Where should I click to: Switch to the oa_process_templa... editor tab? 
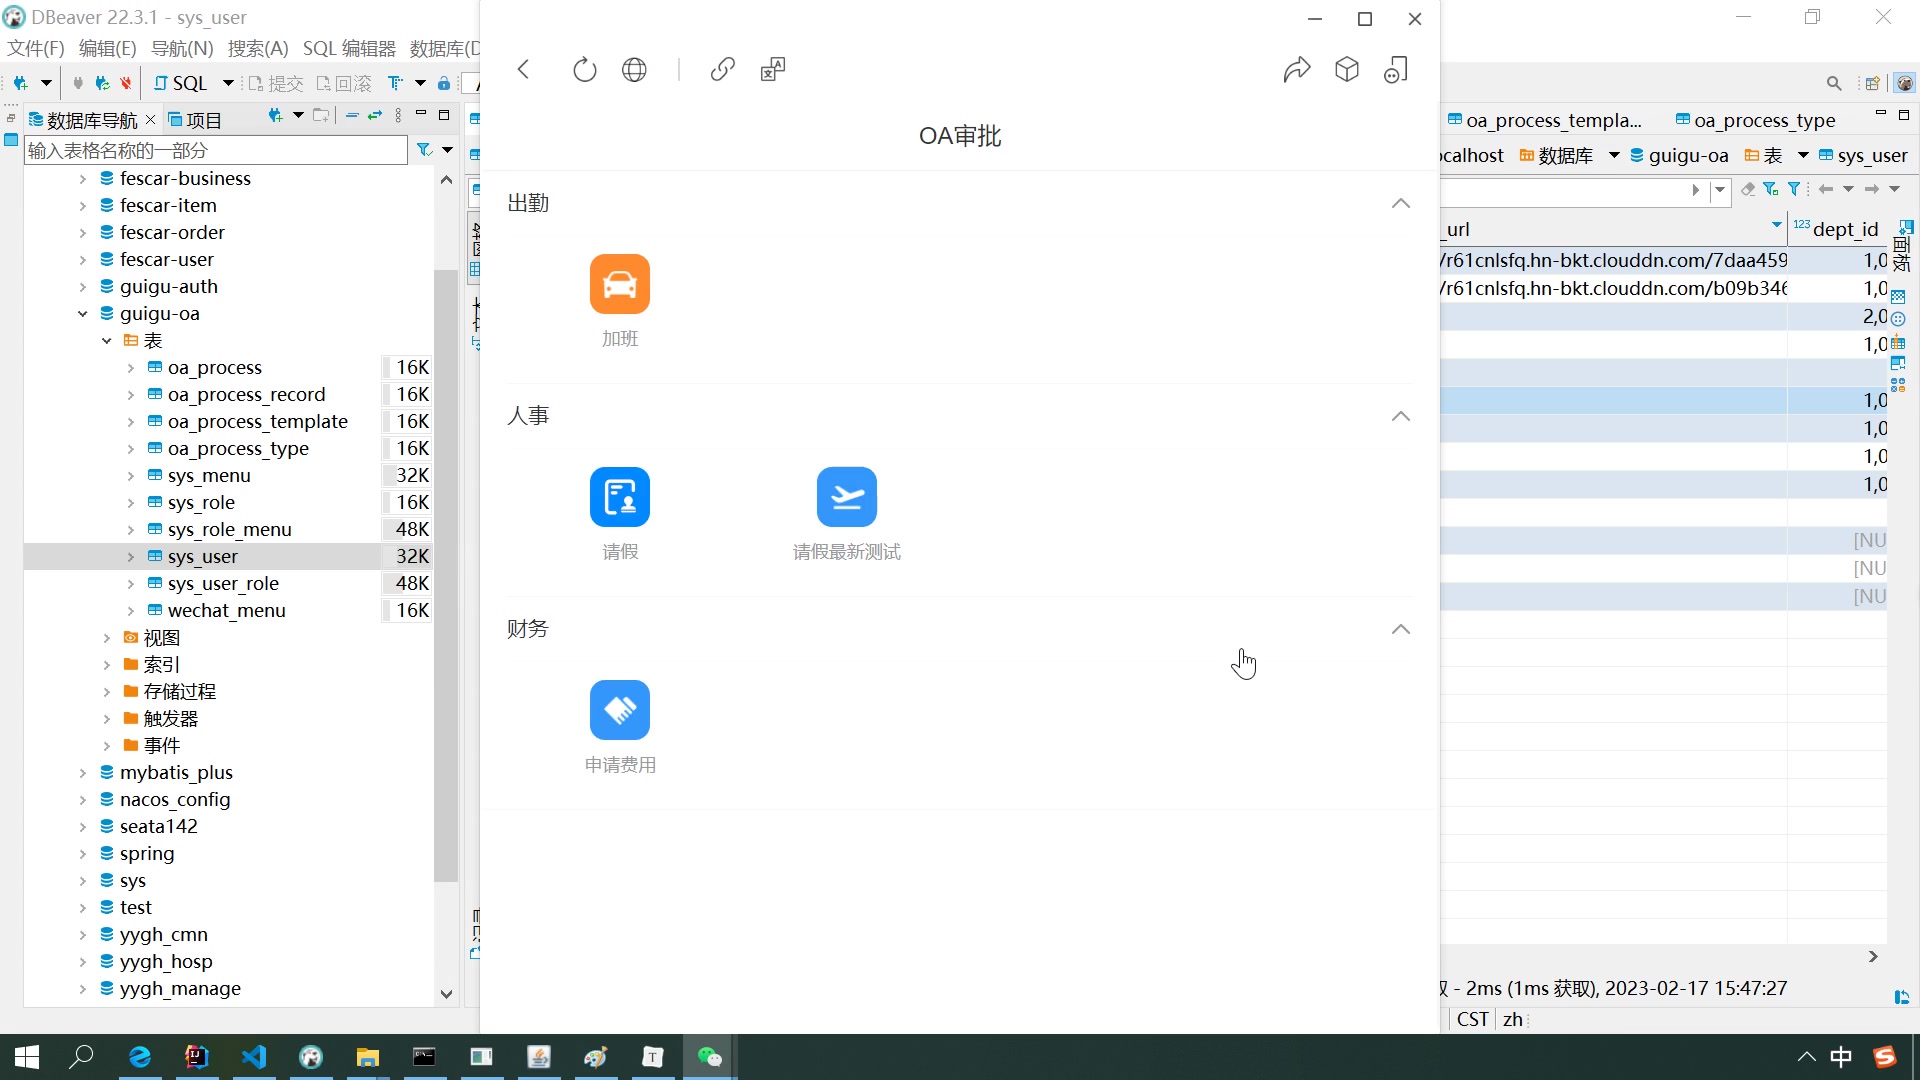[x=1545, y=120]
